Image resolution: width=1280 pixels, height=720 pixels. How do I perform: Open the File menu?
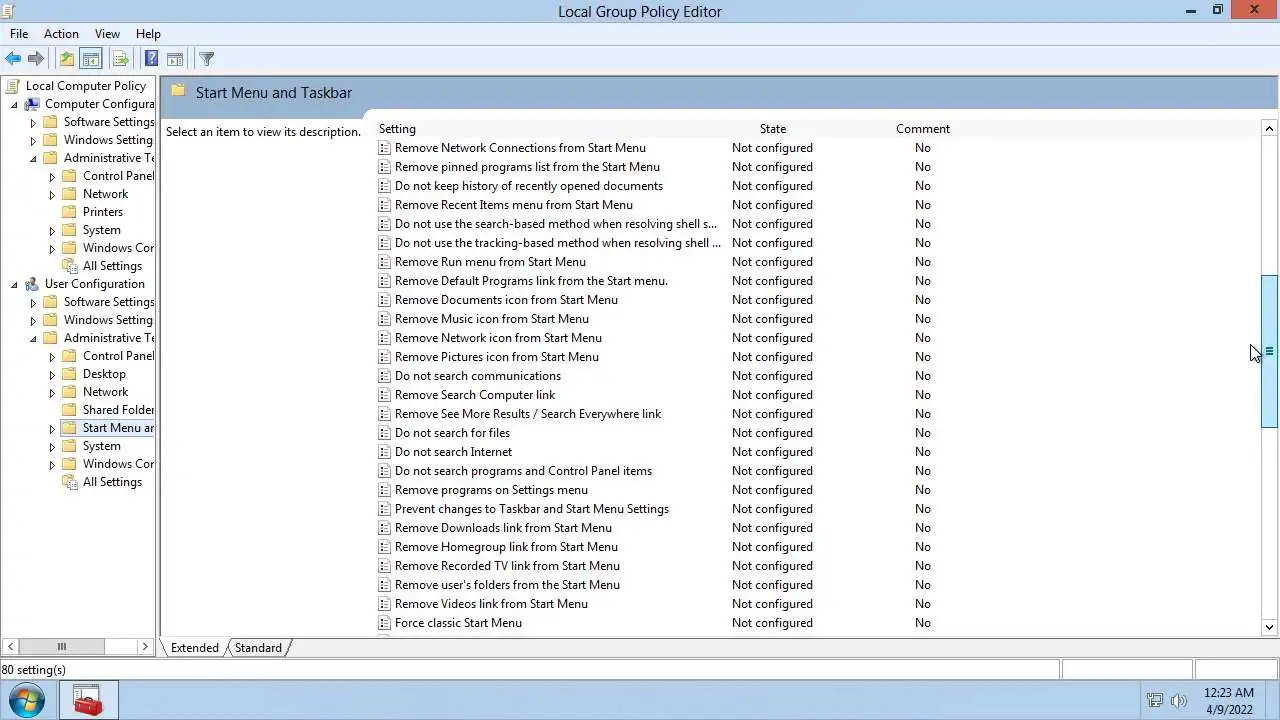pos(19,34)
